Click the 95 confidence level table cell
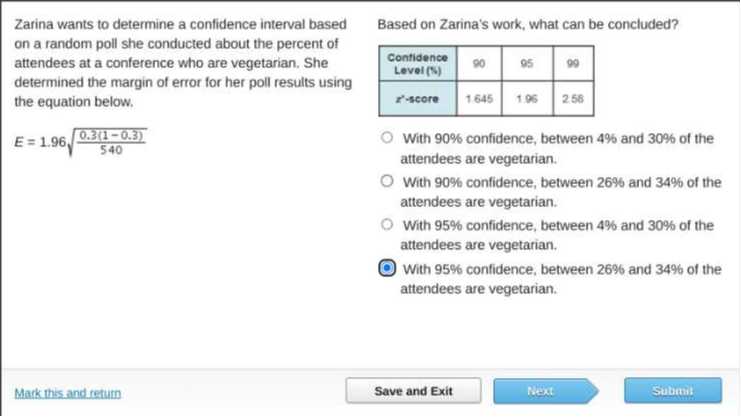The width and height of the screenshot is (741, 417). (527, 64)
